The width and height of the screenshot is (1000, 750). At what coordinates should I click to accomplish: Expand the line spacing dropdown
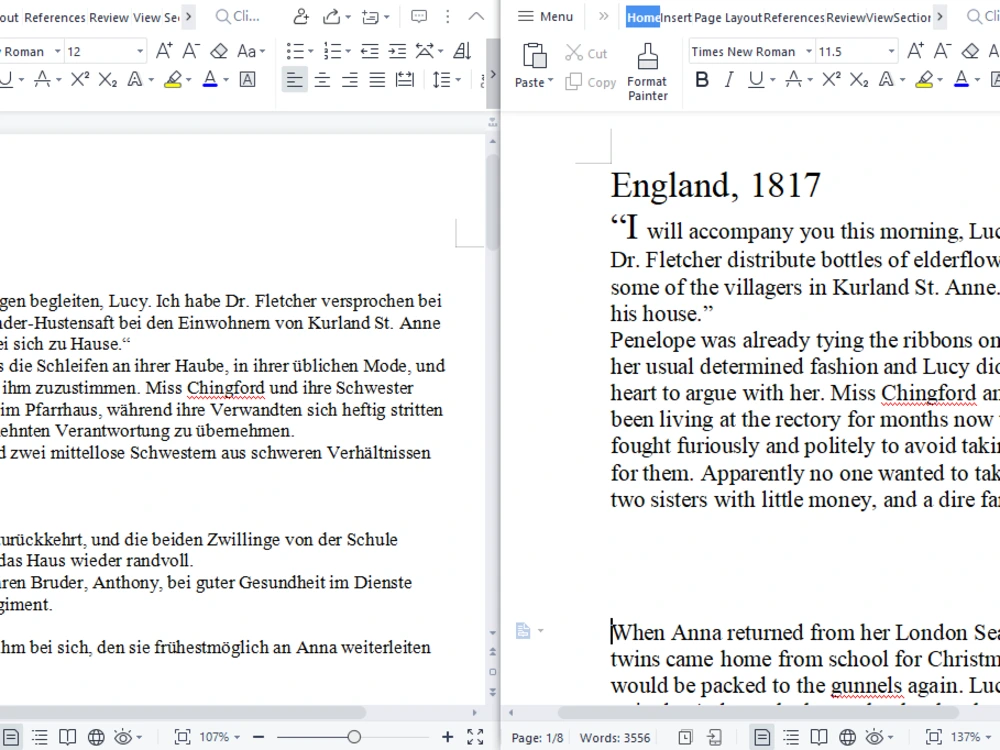[x=449, y=79]
